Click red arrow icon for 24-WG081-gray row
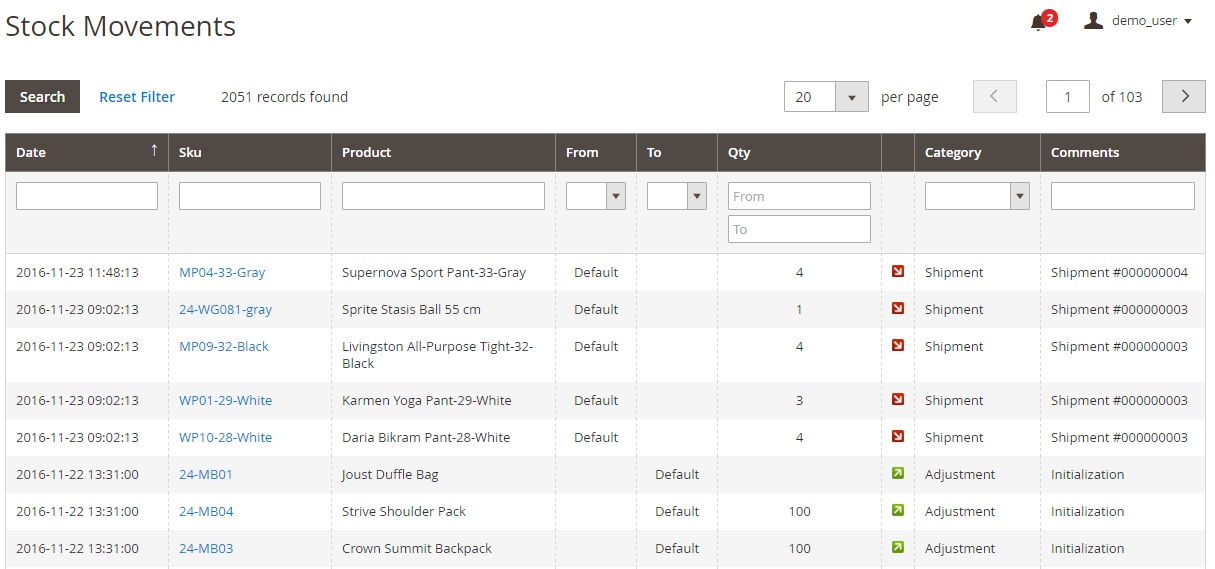The height and width of the screenshot is (569, 1215). pyautogui.click(x=898, y=308)
